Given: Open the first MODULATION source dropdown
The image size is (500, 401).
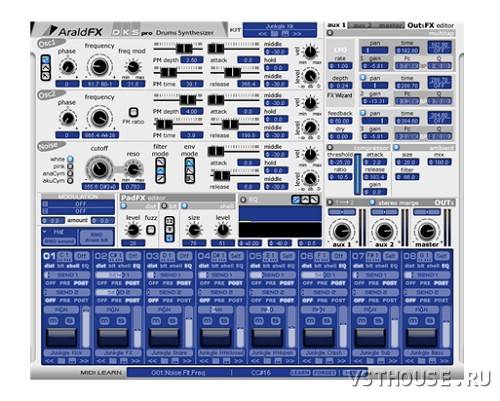Looking at the screenshot, I should pos(78,204).
